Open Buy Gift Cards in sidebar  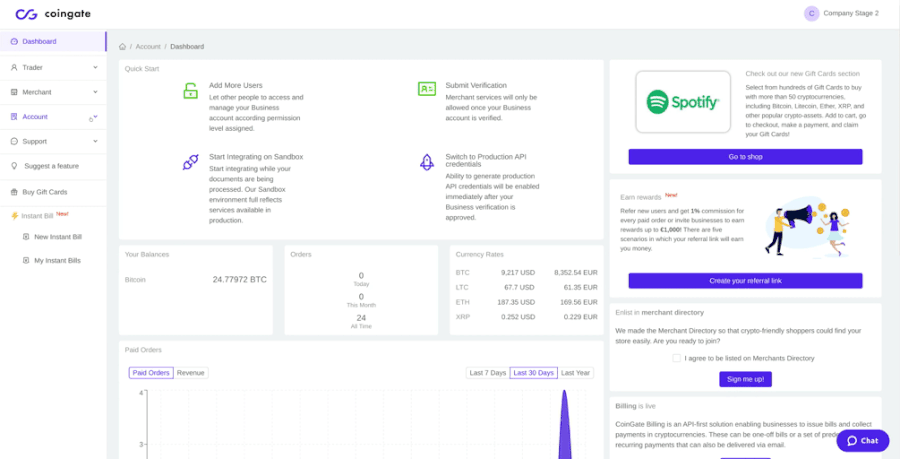[x=53, y=192]
